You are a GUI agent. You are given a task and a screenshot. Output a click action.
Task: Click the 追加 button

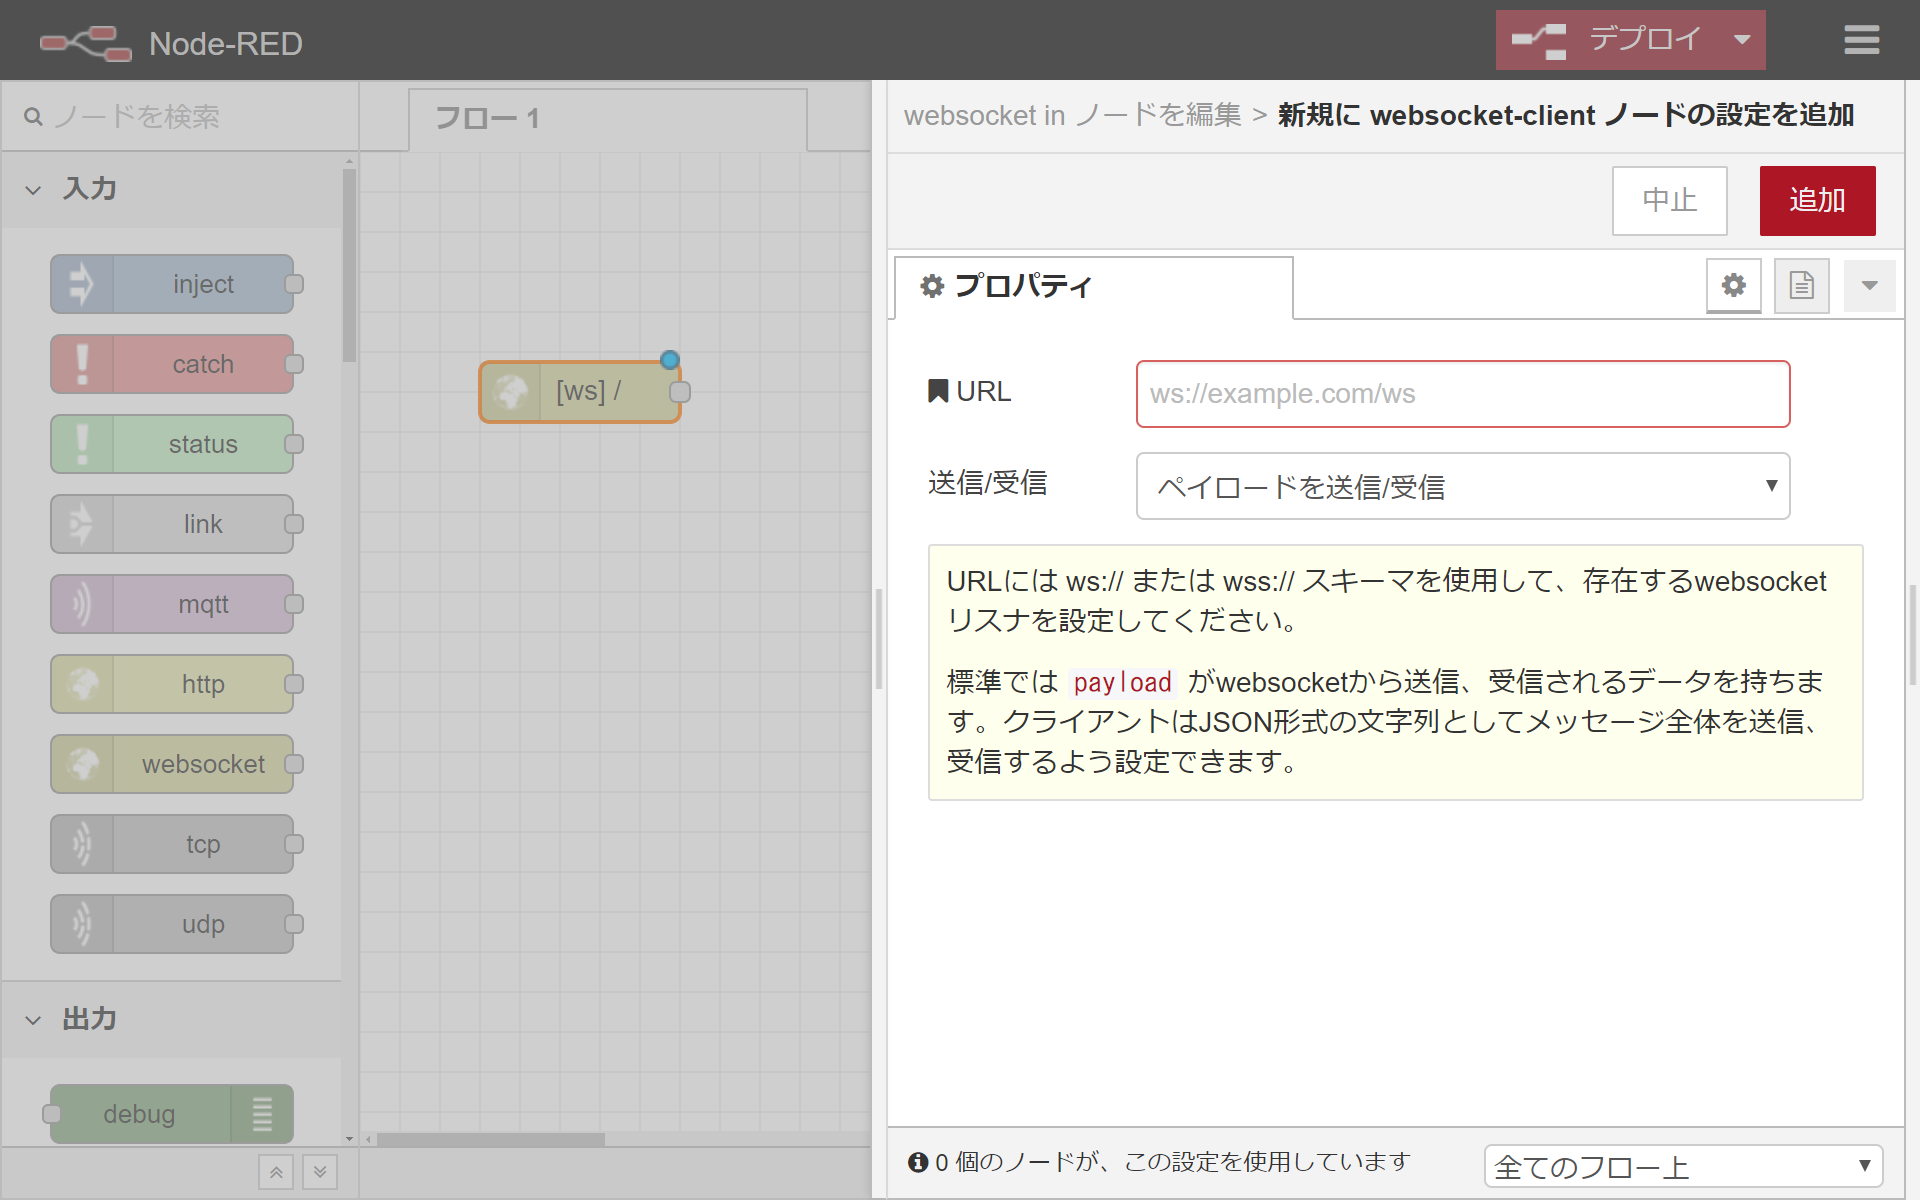click(x=1816, y=201)
